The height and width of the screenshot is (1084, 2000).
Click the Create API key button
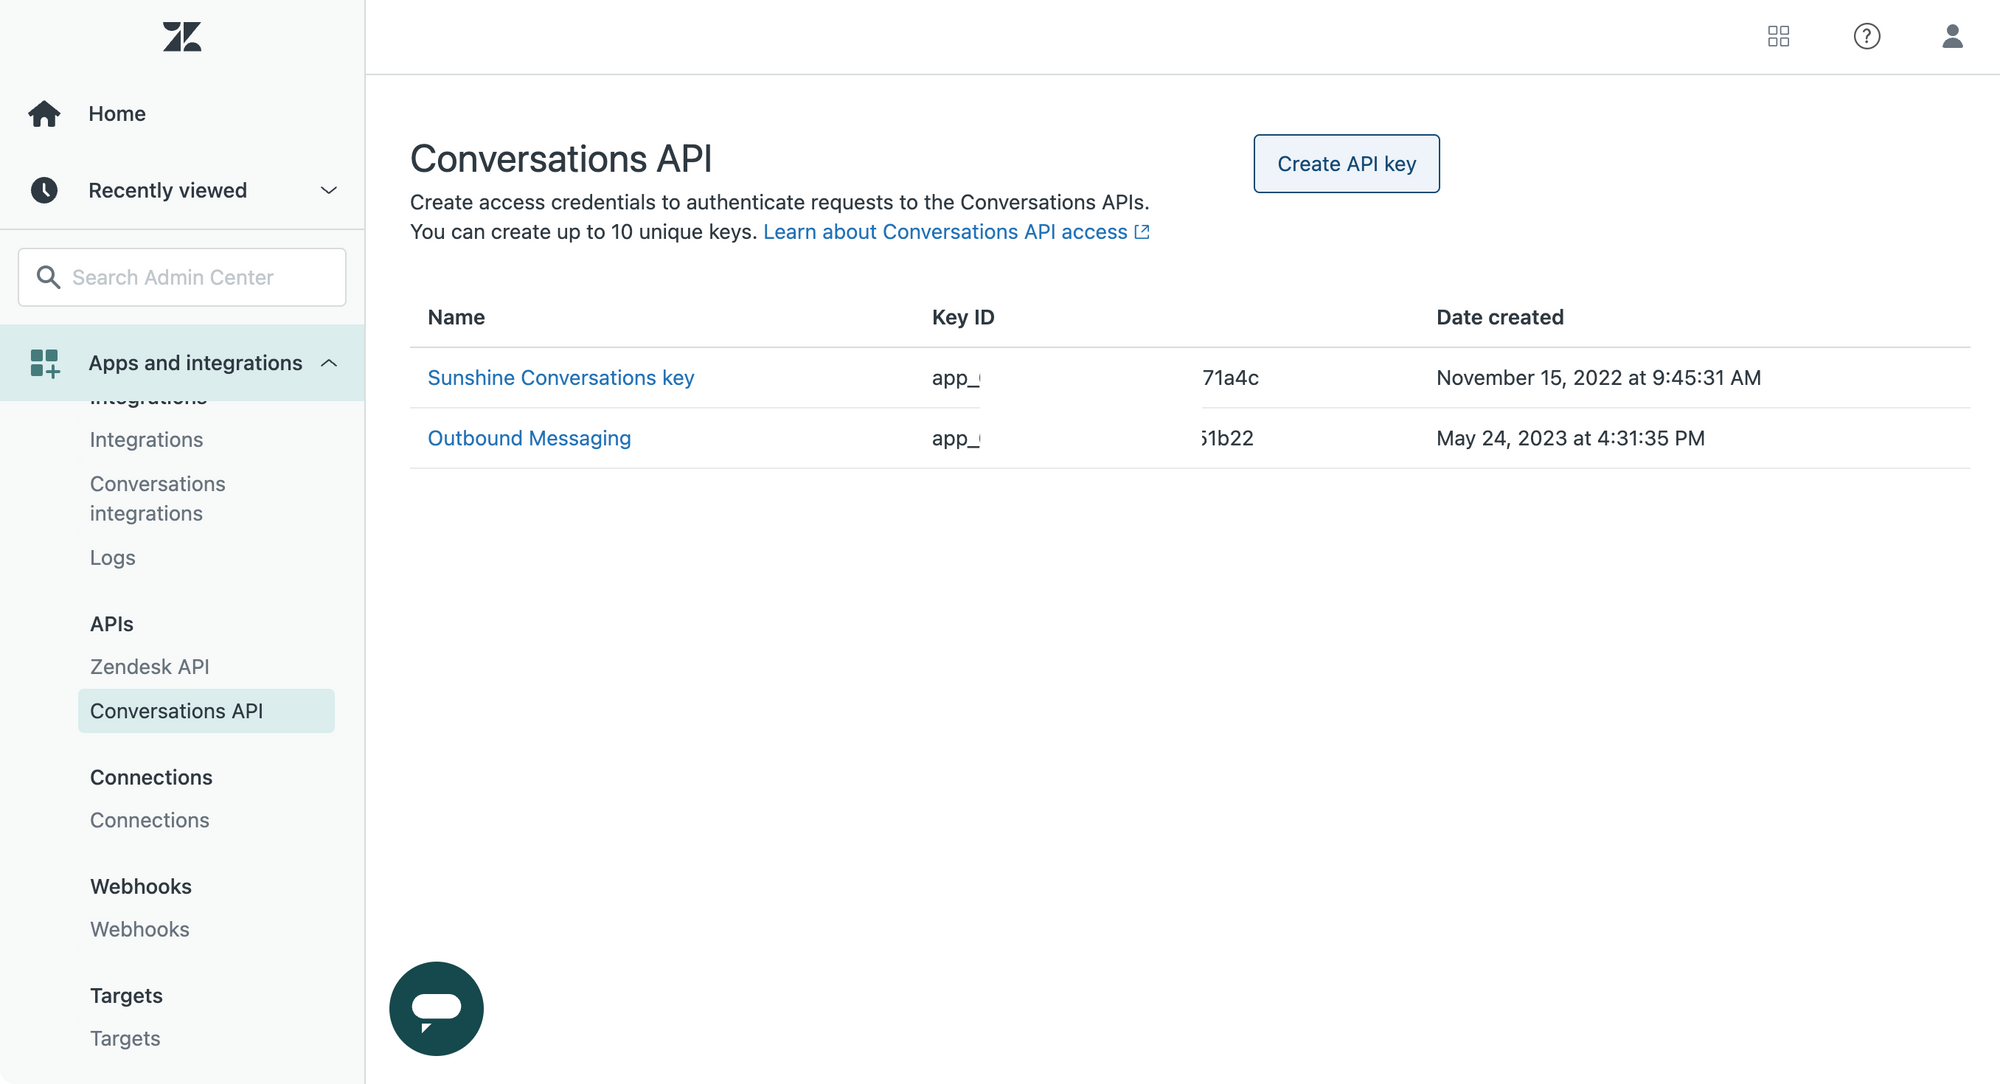(1346, 164)
